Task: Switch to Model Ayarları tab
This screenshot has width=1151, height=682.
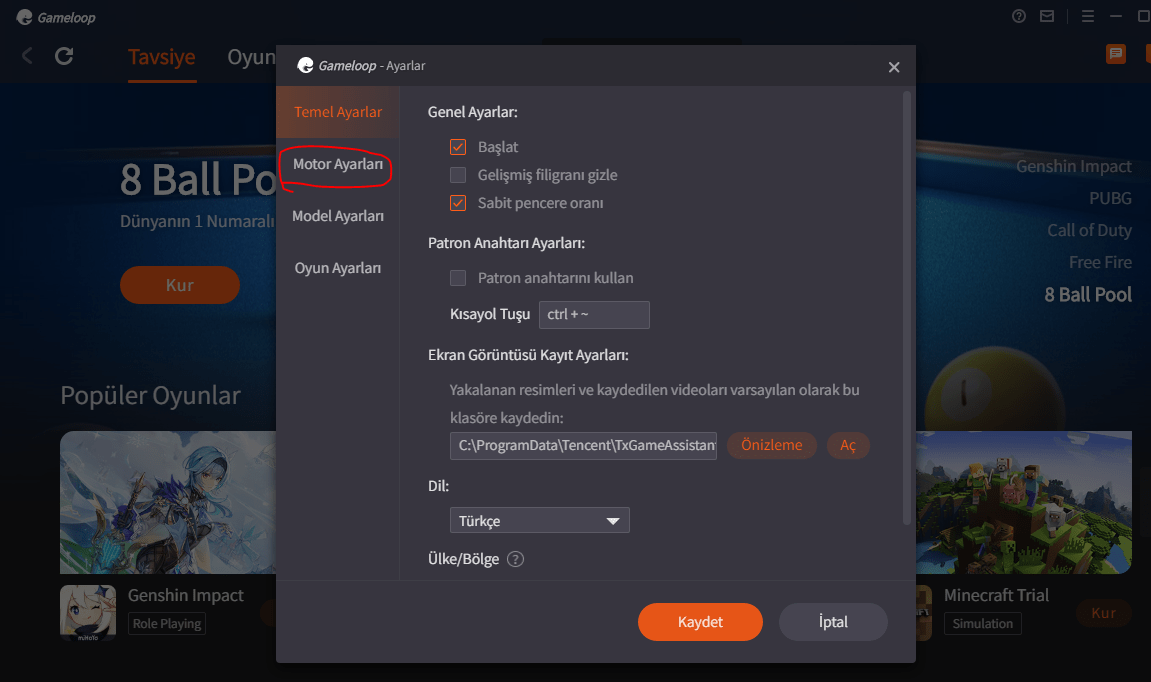Action: pos(338,216)
